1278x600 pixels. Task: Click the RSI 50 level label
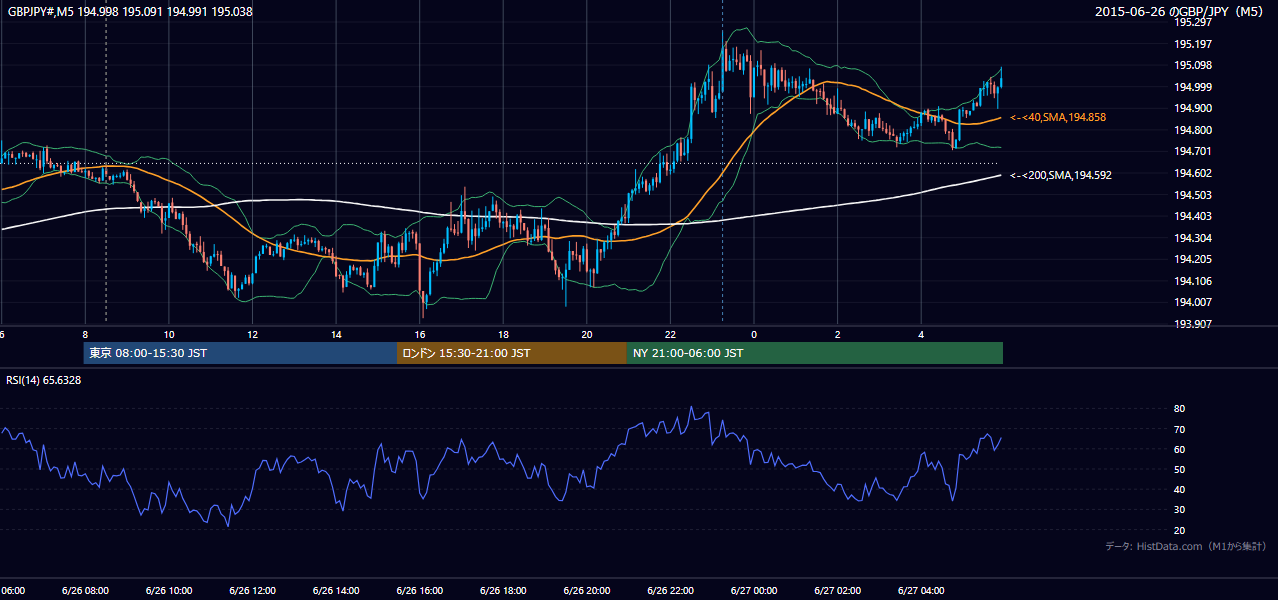(1179, 469)
